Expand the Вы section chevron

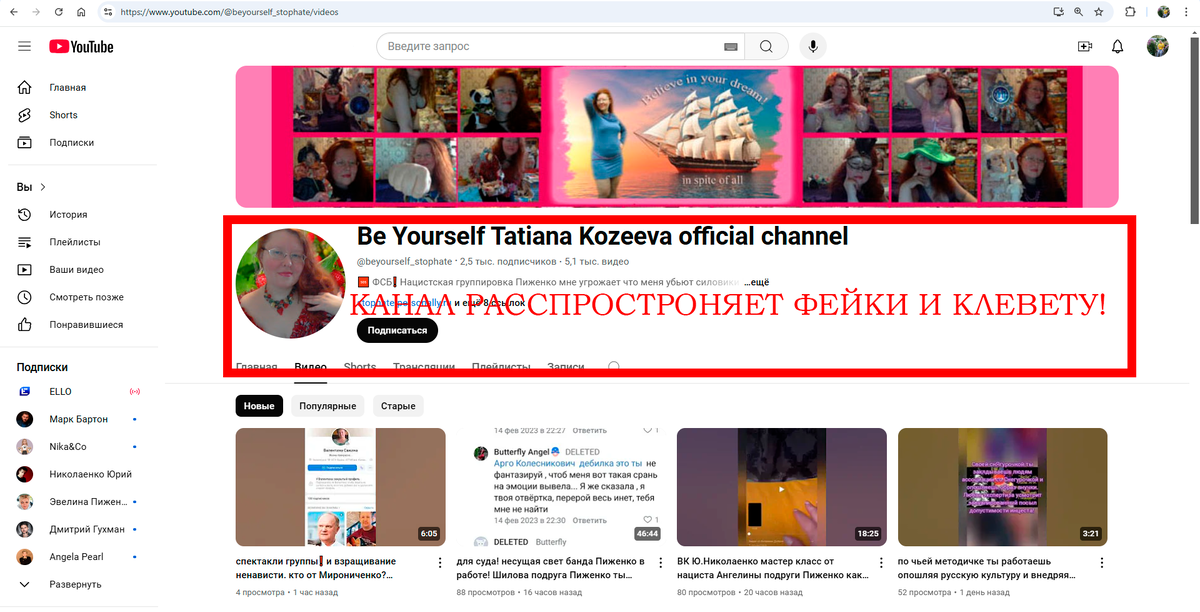[x=43, y=187]
